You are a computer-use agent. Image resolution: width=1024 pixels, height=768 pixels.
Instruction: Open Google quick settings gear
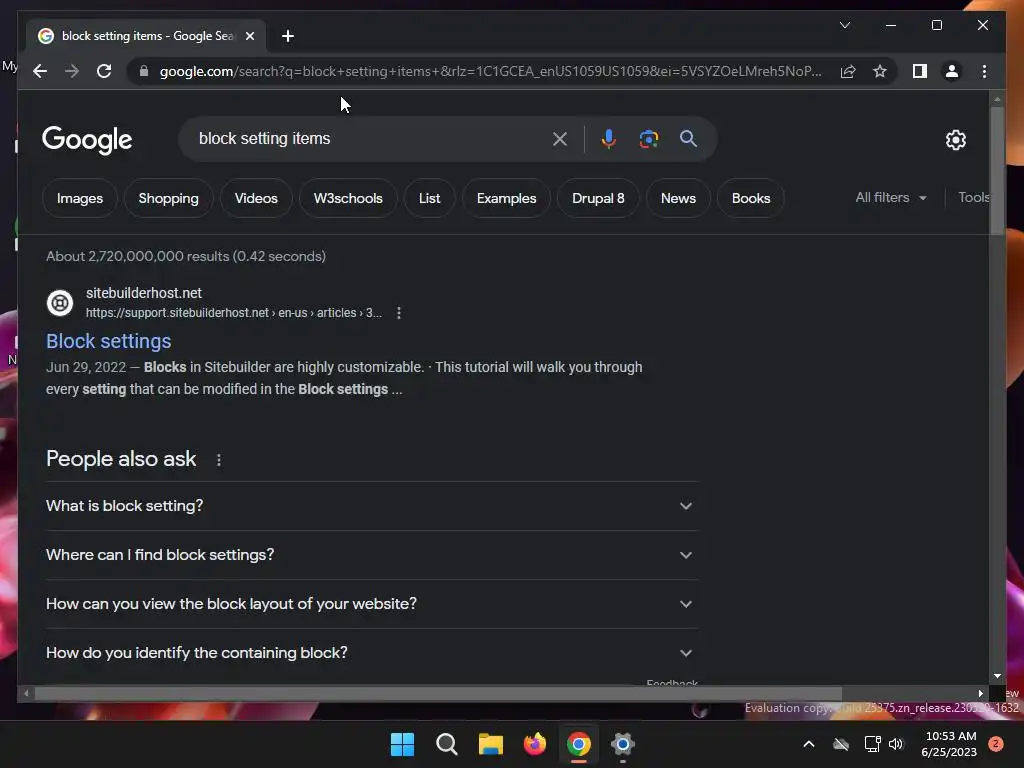pos(955,140)
